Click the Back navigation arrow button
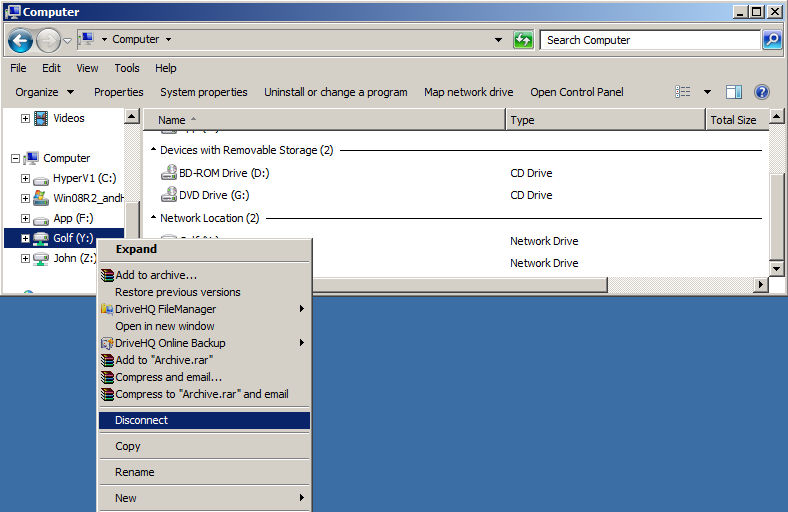The width and height of the screenshot is (788, 512). [20, 40]
